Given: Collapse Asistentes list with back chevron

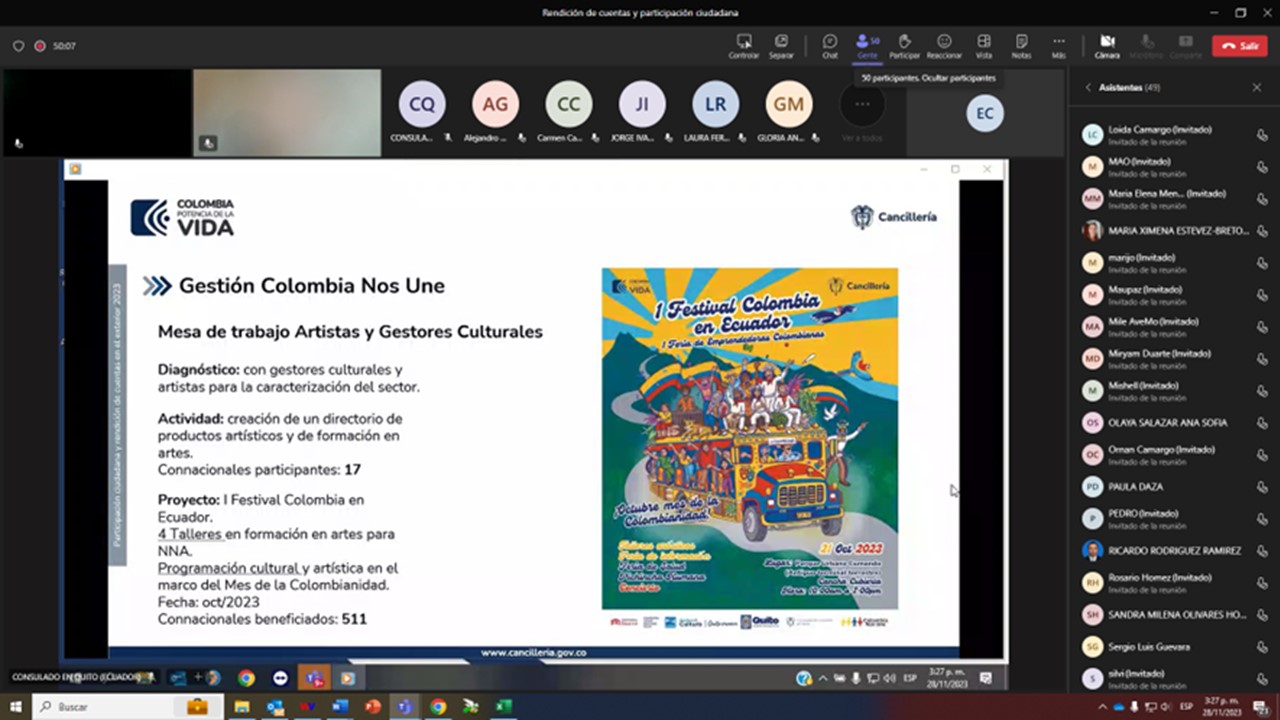Looking at the screenshot, I should 1088,88.
